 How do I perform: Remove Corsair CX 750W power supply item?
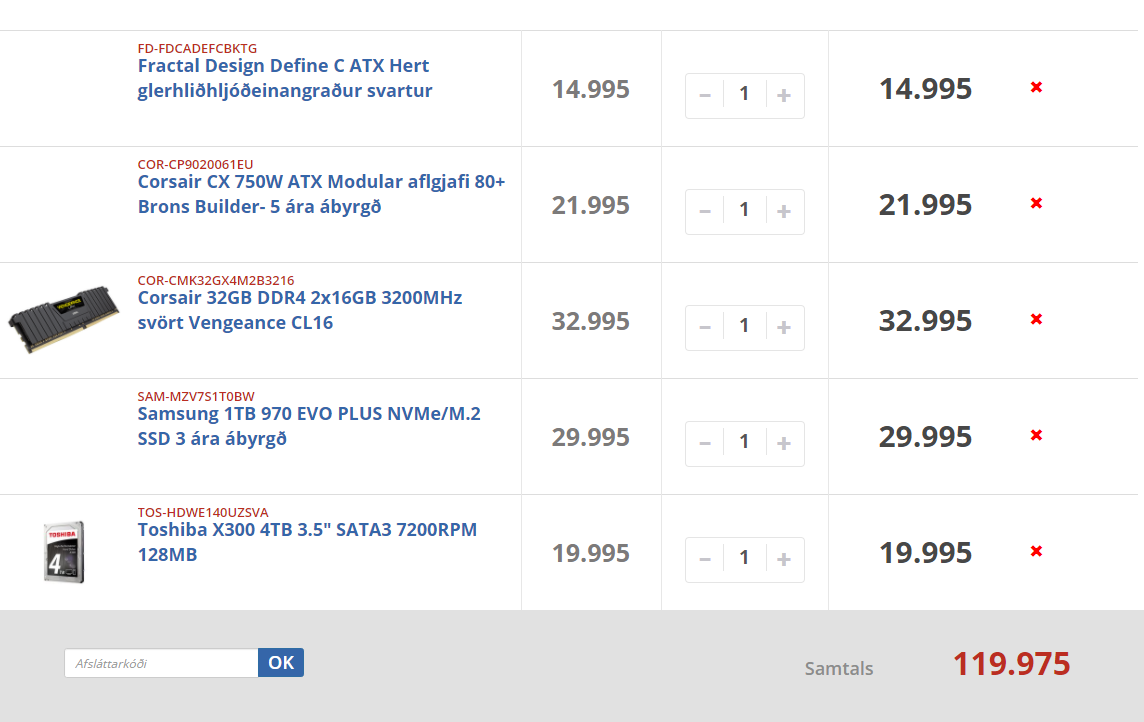pyautogui.click(x=1036, y=204)
